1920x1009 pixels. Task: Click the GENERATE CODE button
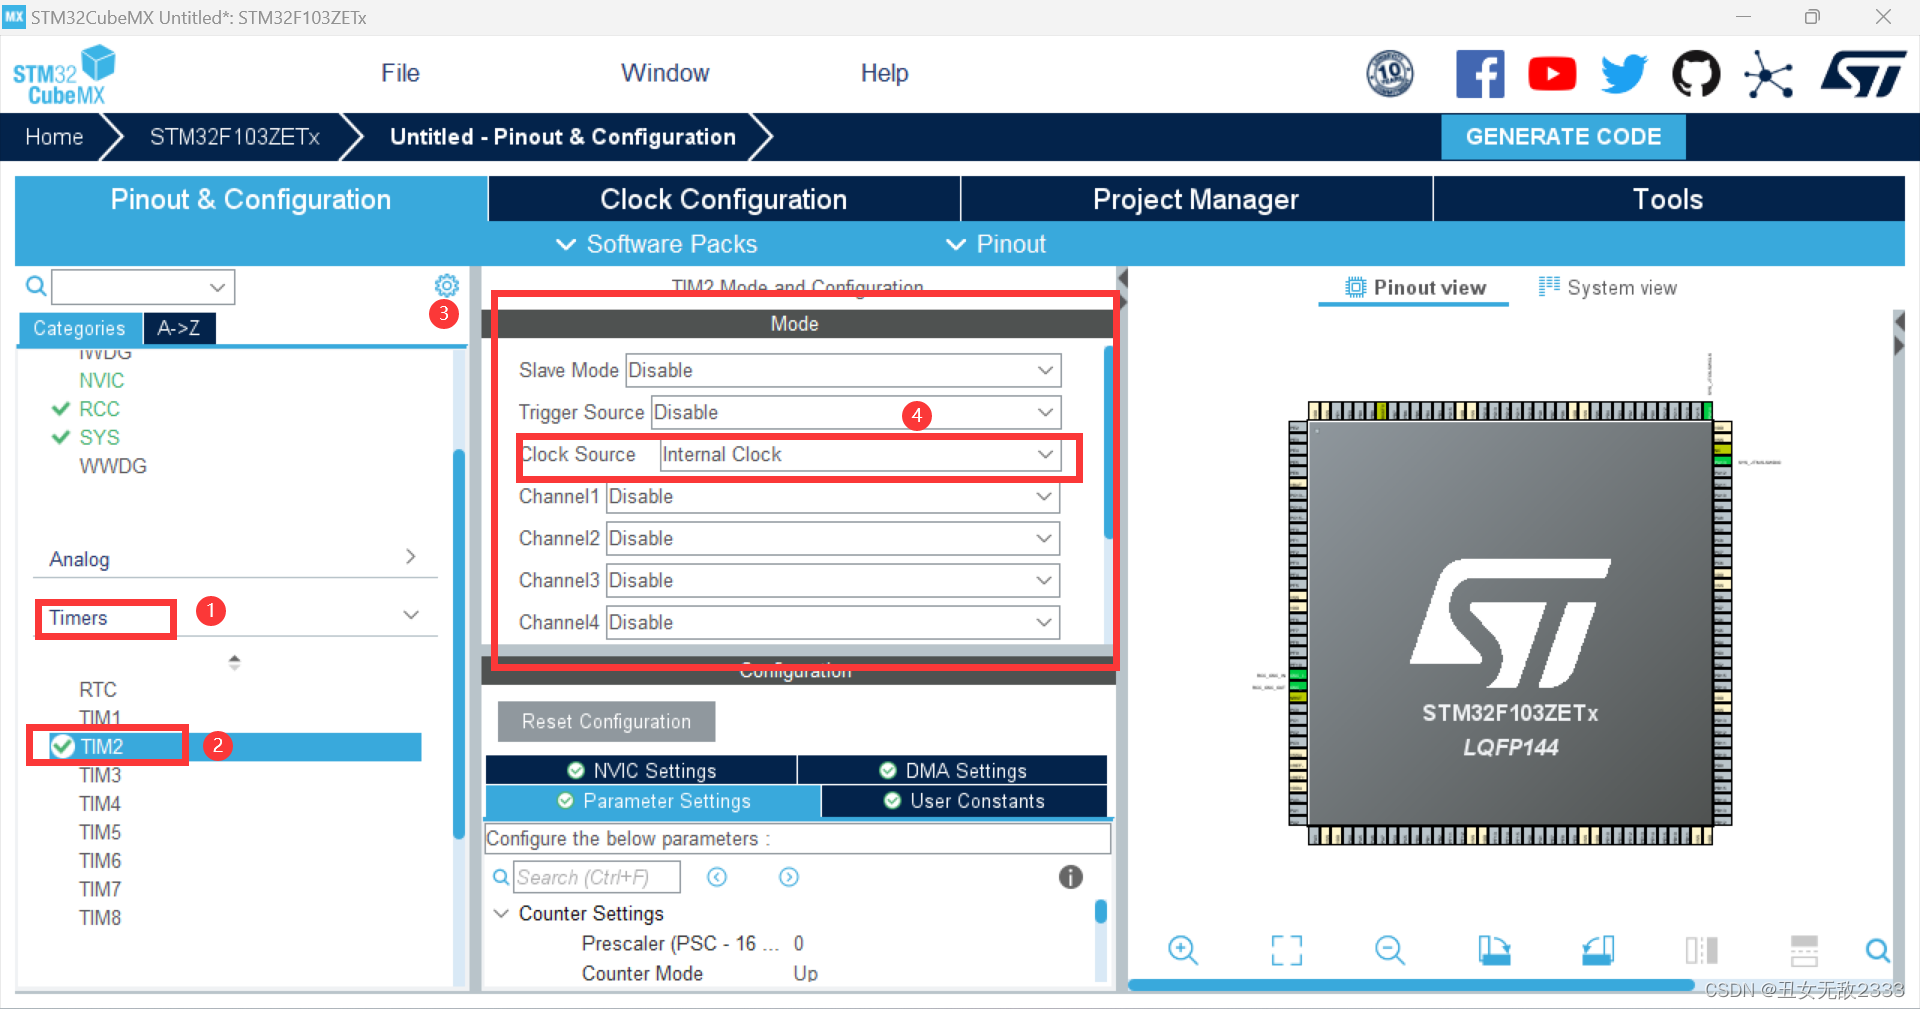1563,137
